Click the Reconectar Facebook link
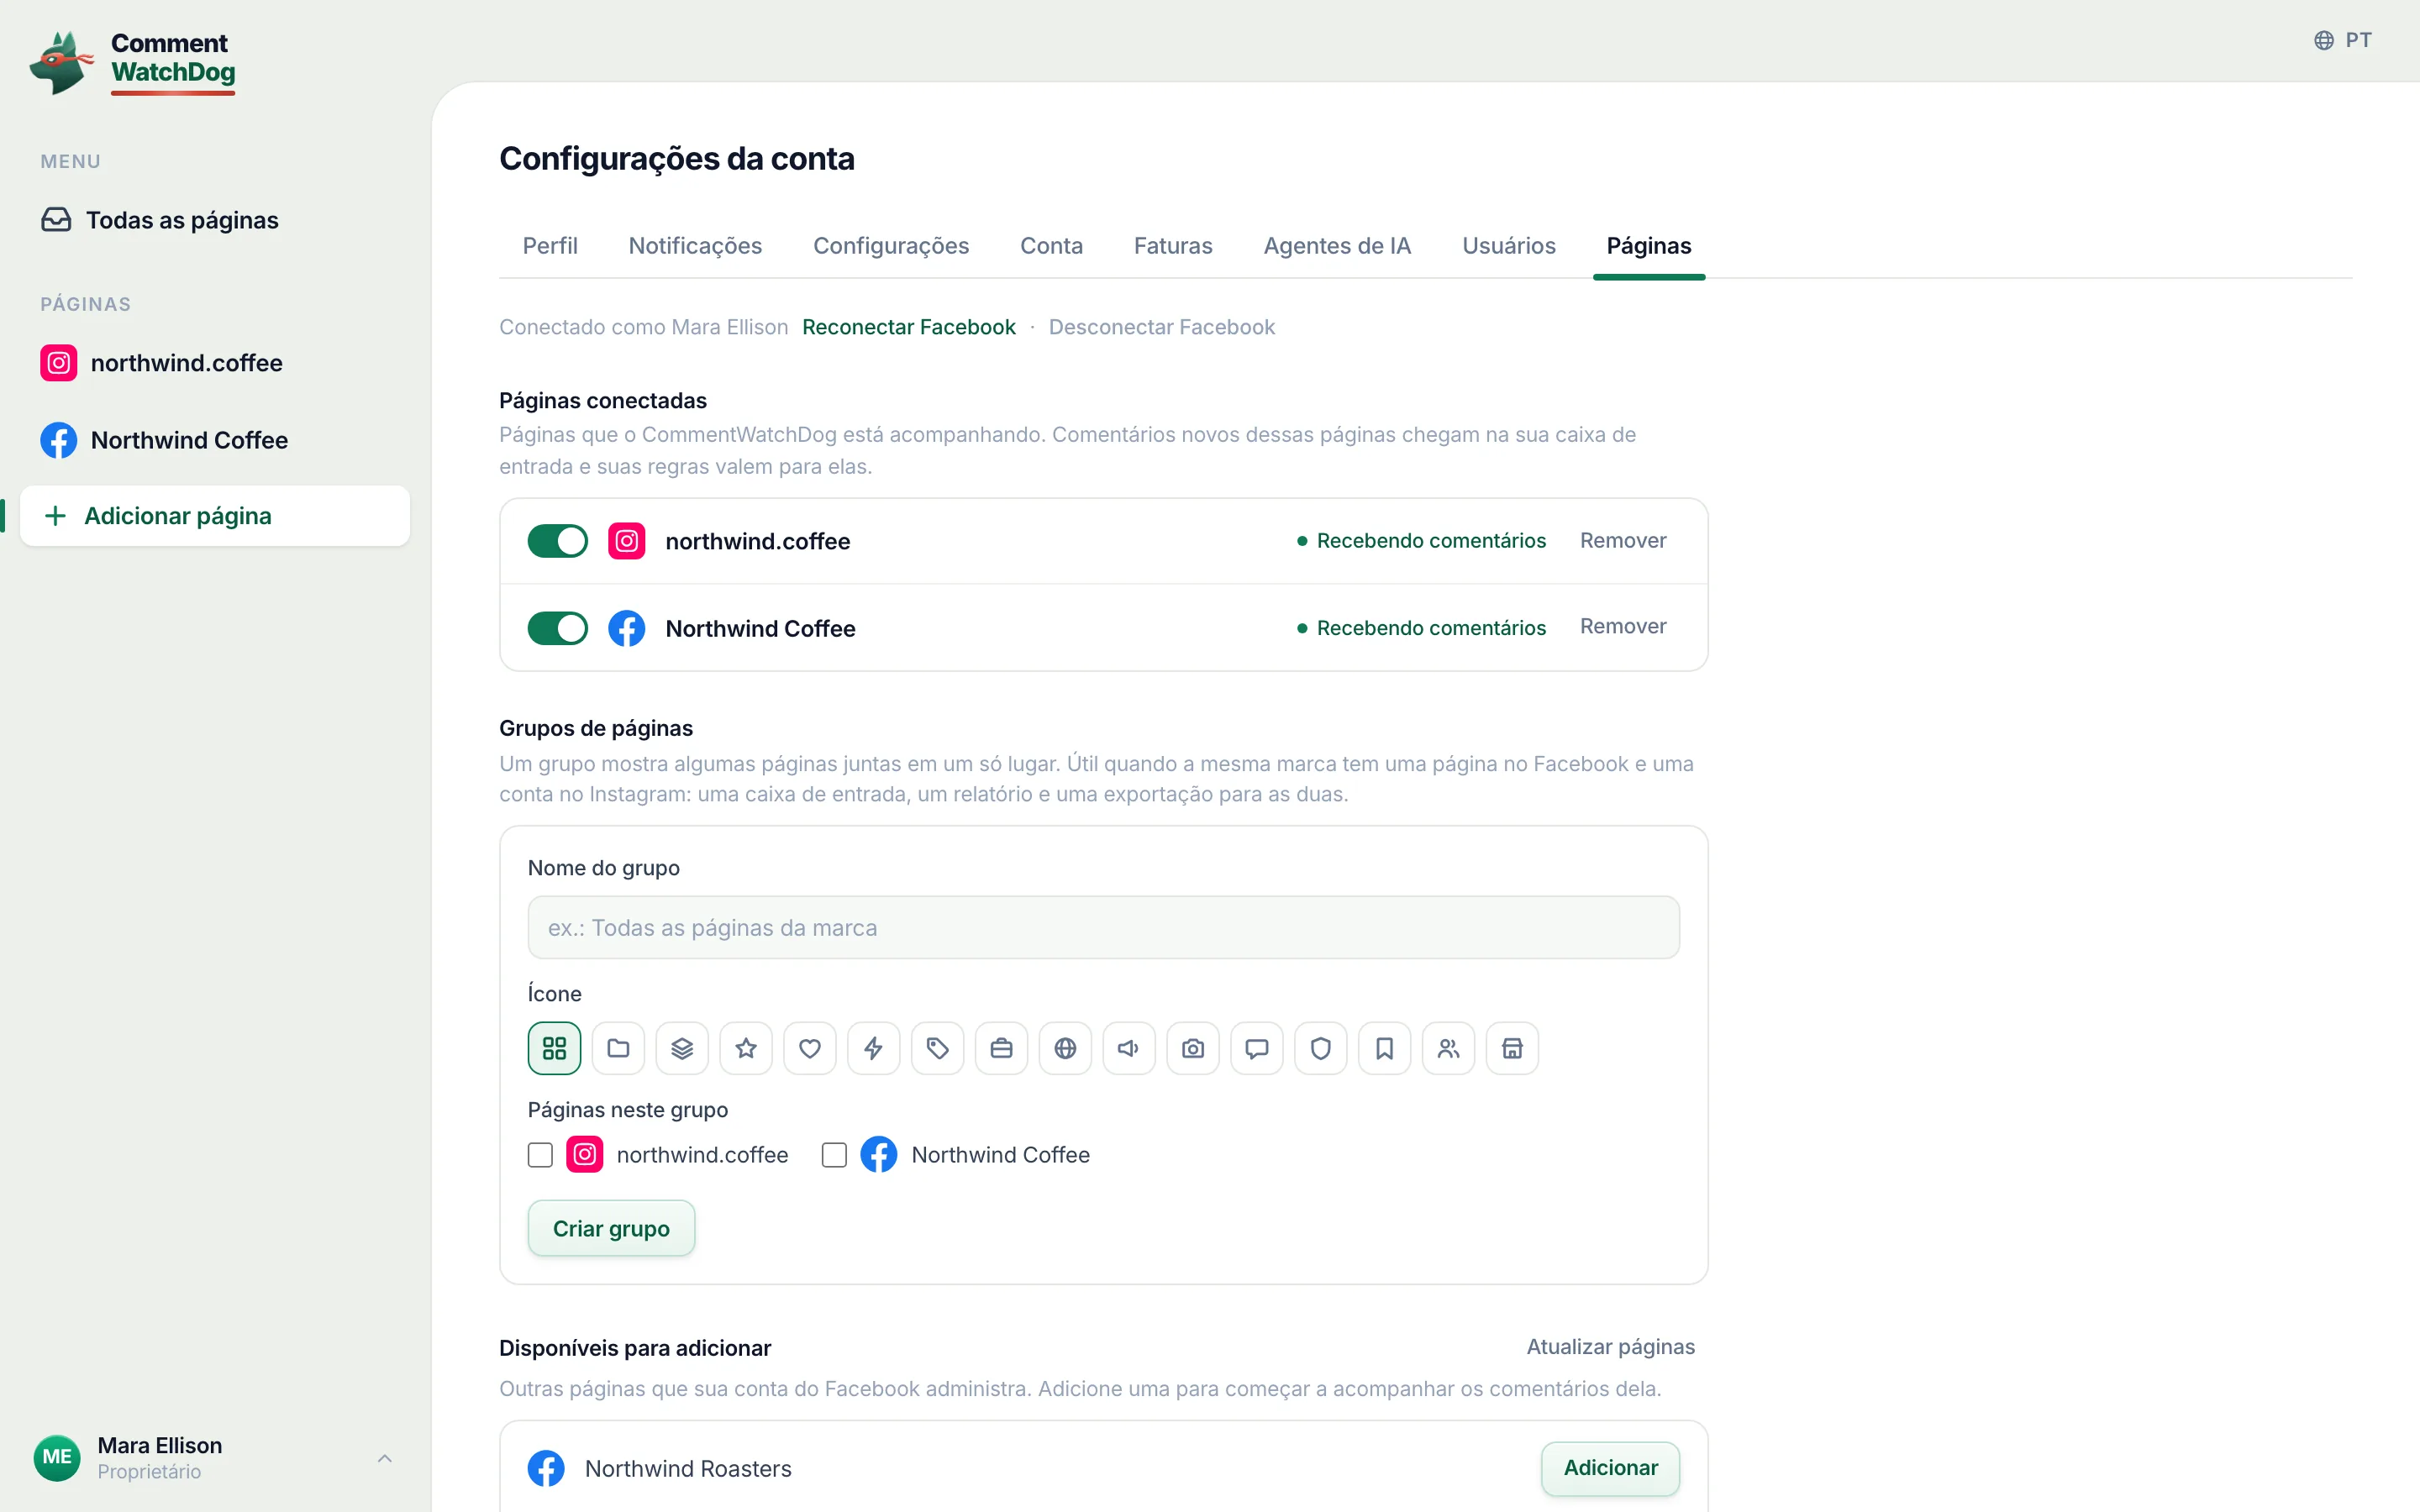Viewport: 2420px width, 1512px height. click(x=908, y=327)
